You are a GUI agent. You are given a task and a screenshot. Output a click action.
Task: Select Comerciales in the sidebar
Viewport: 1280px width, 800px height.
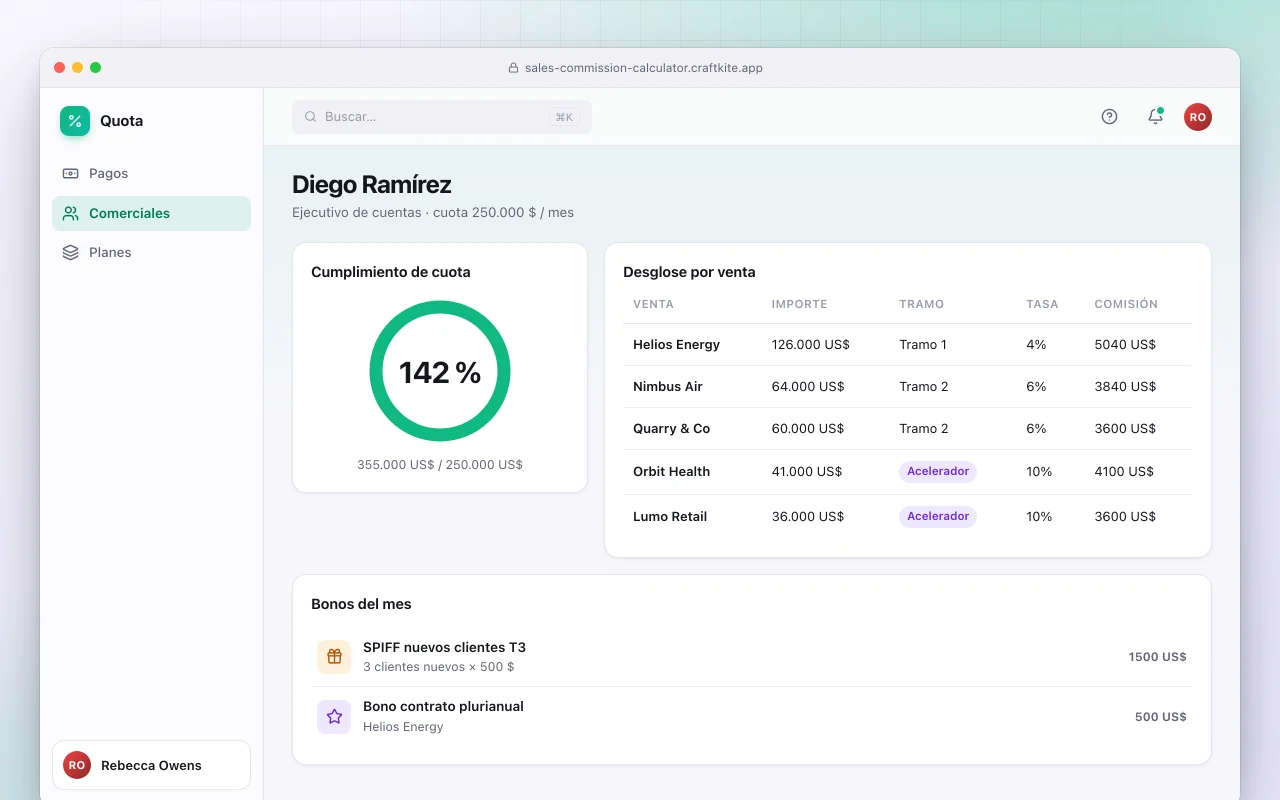[x=151, y=213]
